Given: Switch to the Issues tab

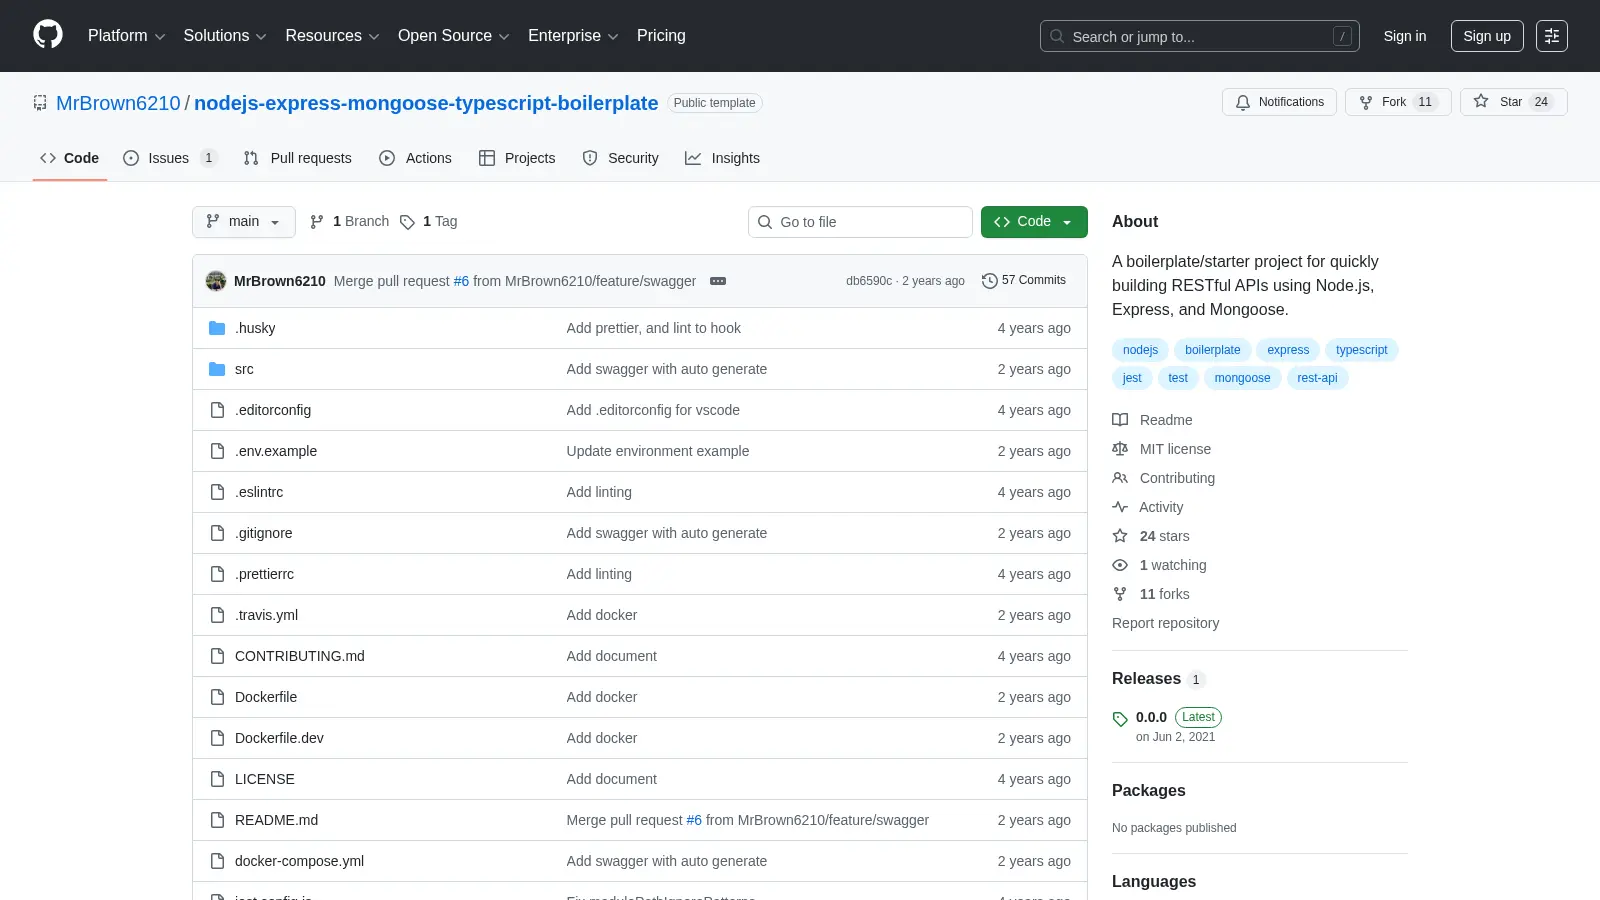Looking at the screenshot, I should click(x=169, y=158).
